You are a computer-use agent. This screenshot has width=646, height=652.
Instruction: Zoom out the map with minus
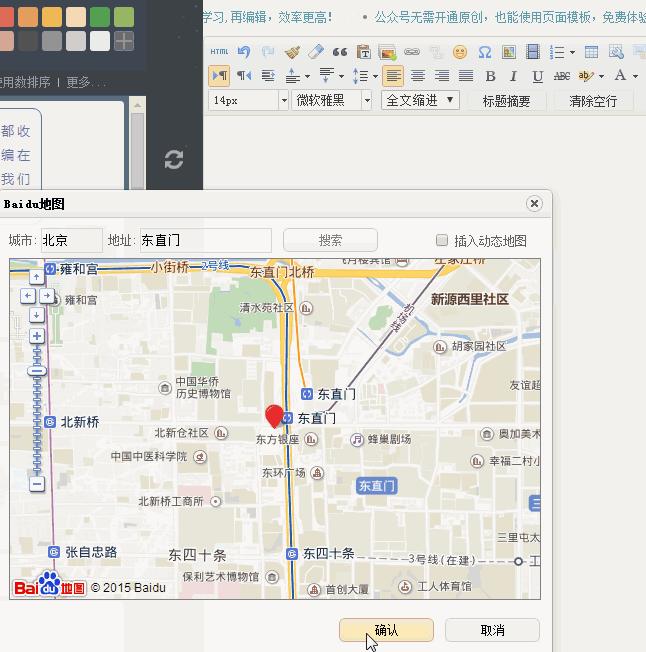37,484
